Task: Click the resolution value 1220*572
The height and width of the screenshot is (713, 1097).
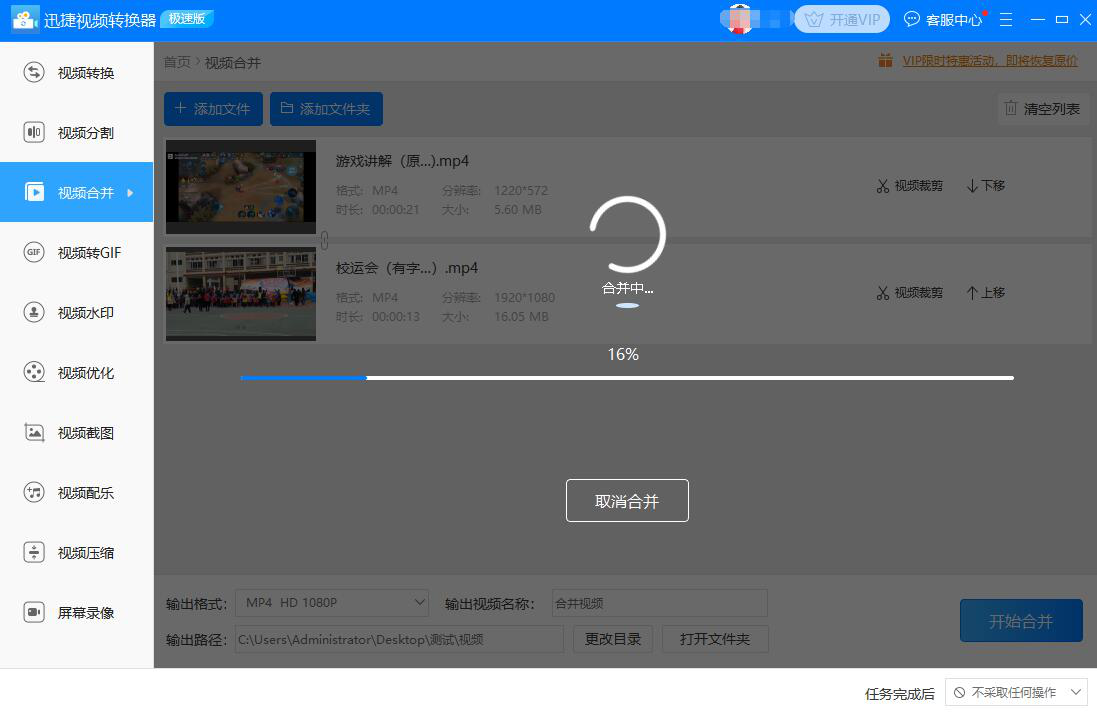Action: (x=521, y=190)
